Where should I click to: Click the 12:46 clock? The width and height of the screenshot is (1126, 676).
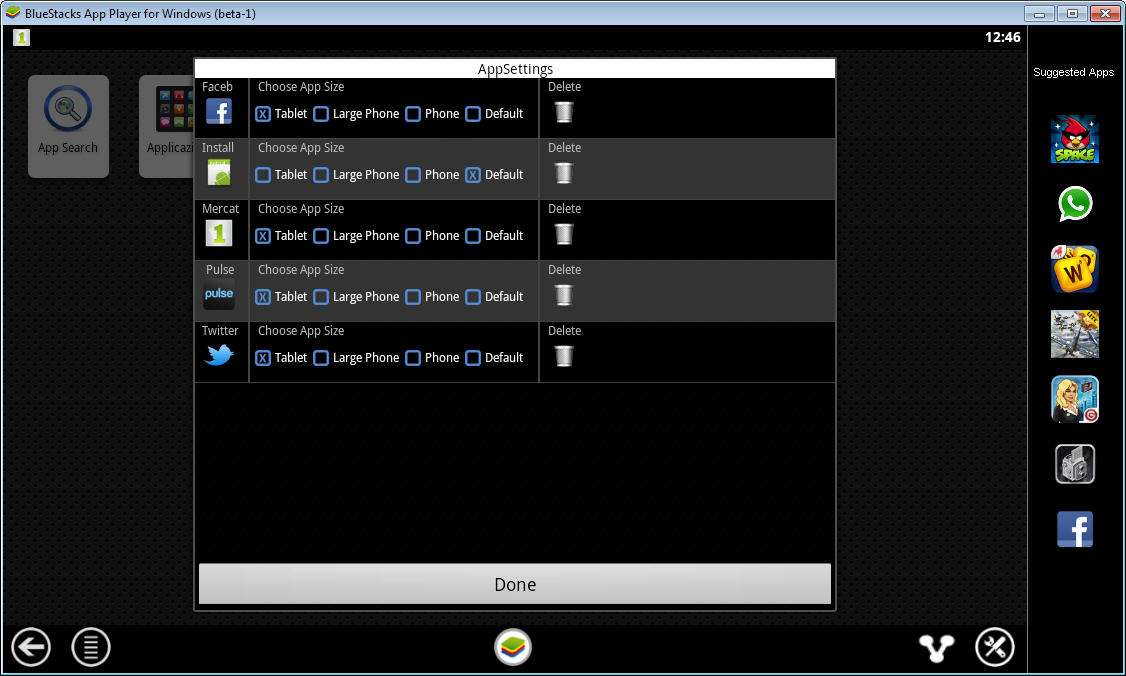(x=1002, y=37)
